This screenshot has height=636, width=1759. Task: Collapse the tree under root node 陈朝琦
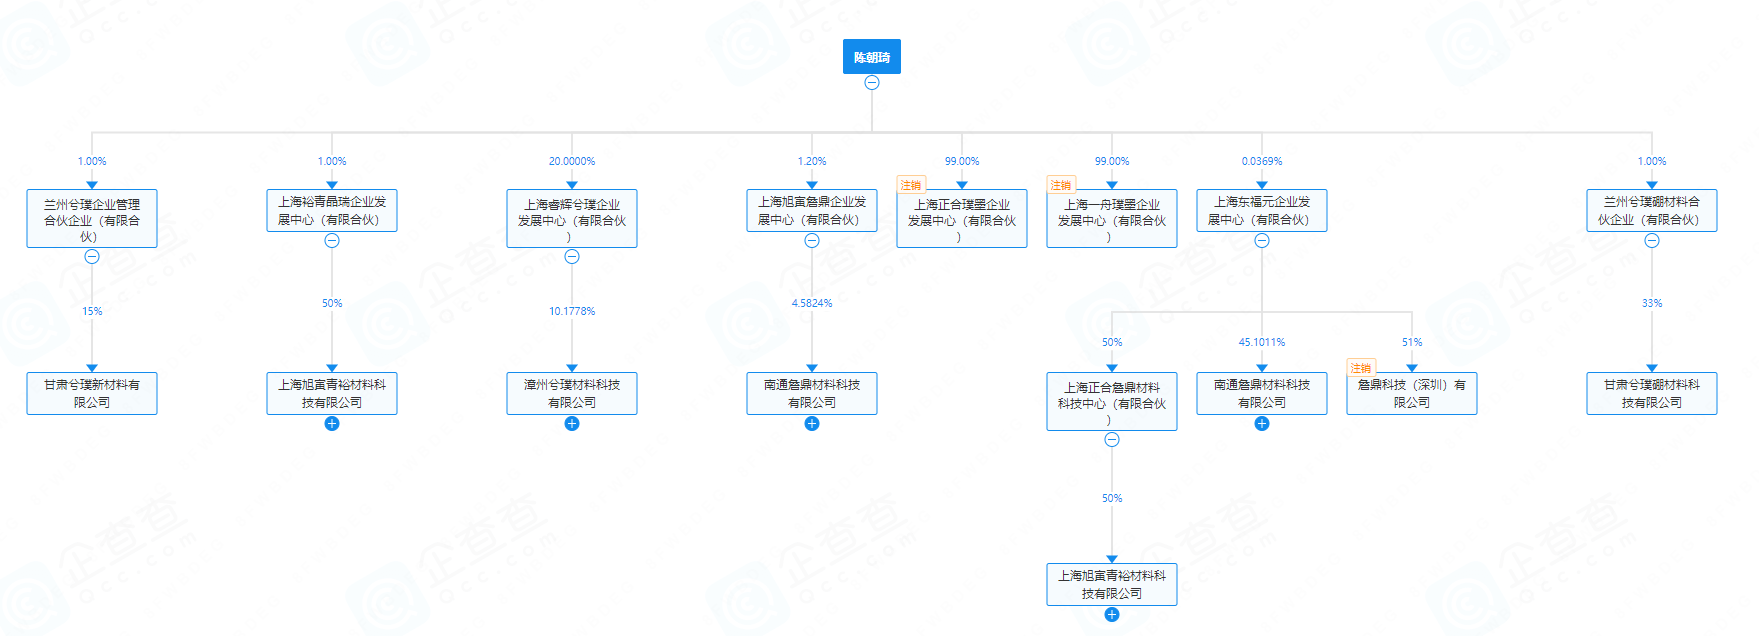coord(872,83)
